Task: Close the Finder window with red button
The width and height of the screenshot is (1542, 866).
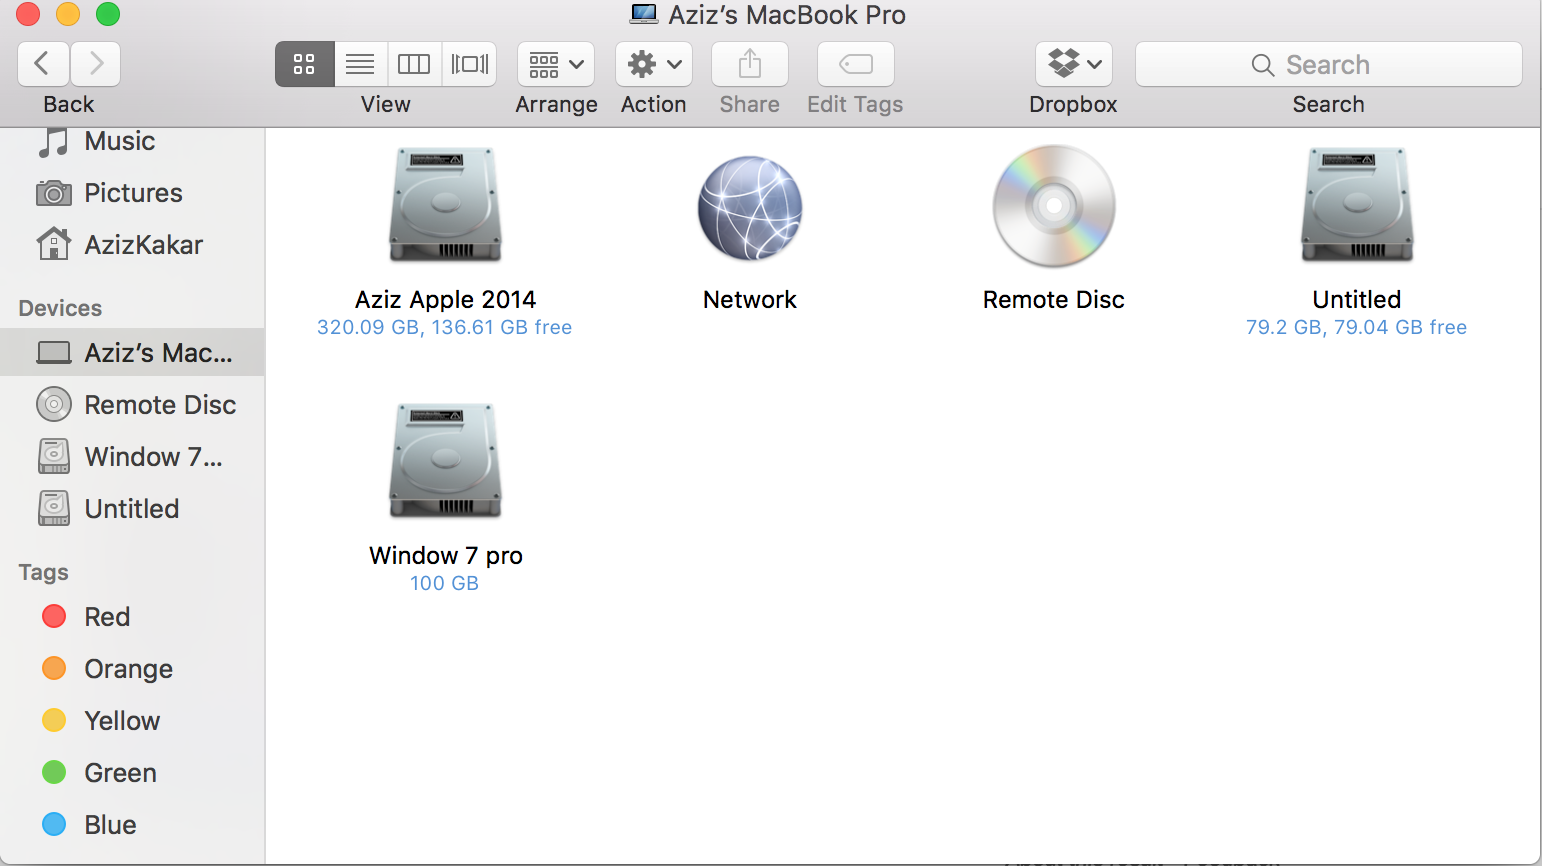Action: click(28, 14)
